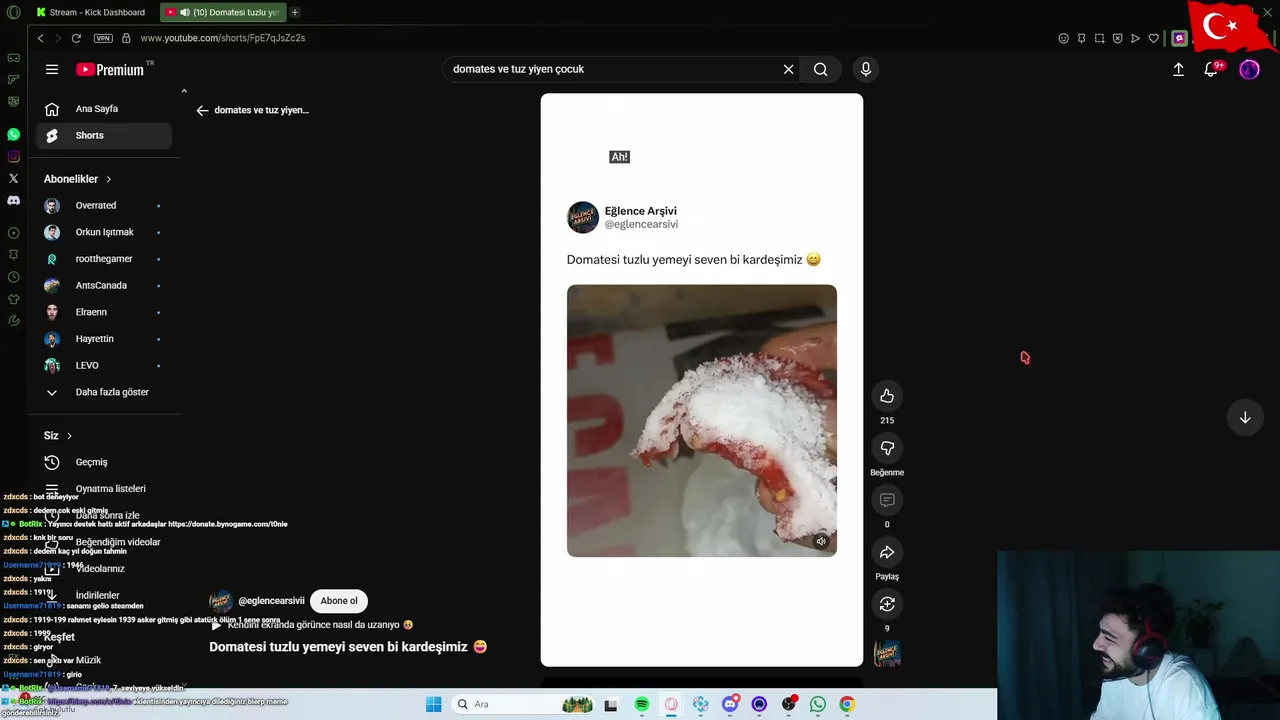Image resolution: width=1280 pixels, height=720 pixels.
Task: Open Spotify from the taskbar
Action: [642, 704]
